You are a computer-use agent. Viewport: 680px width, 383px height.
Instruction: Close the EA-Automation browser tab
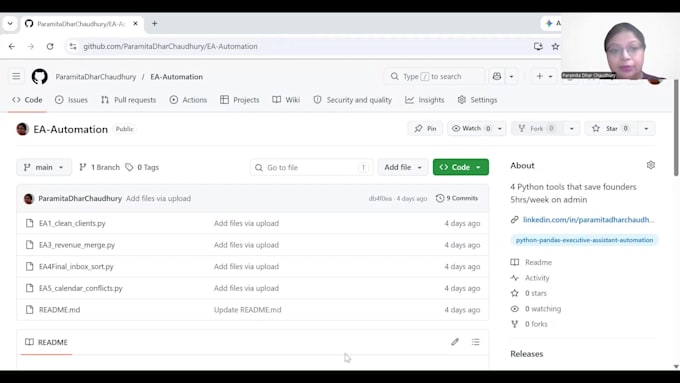[135, 23]
